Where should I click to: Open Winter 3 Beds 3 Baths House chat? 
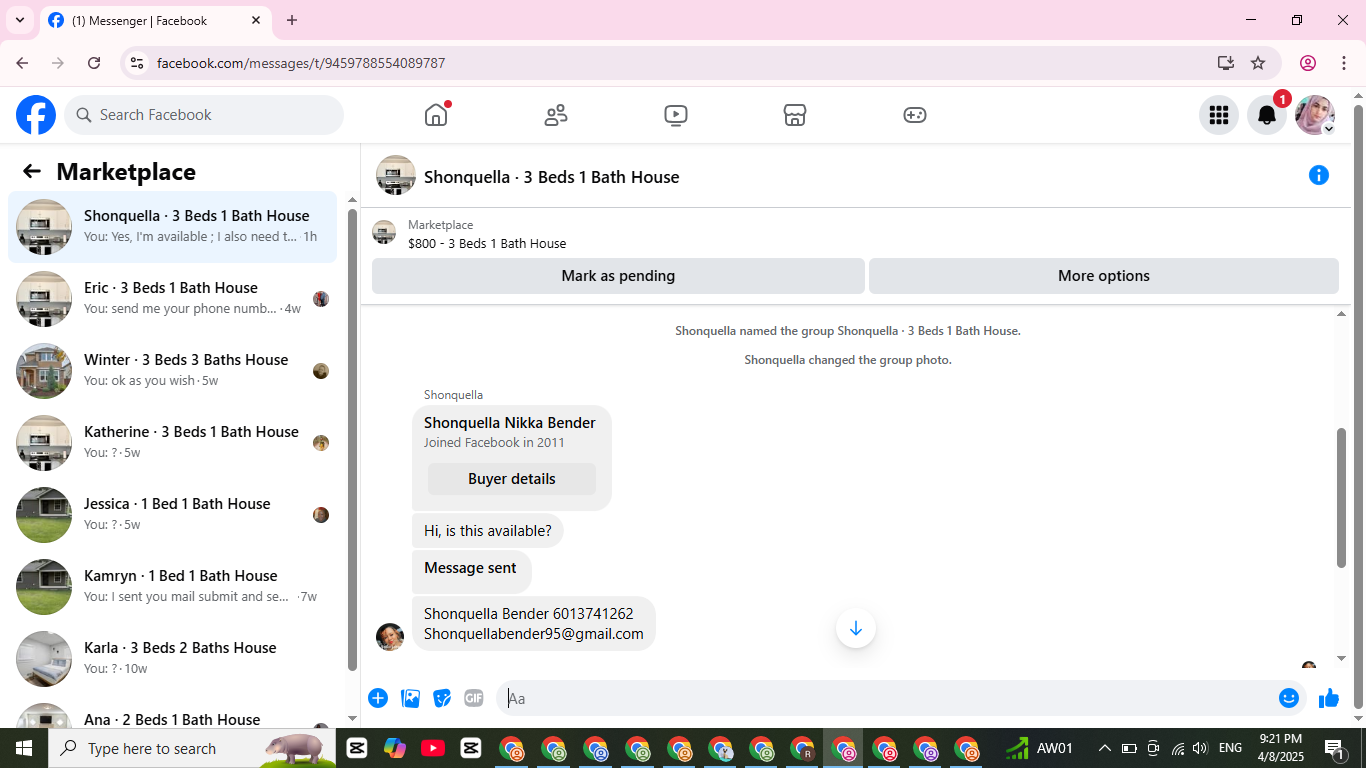[173, 371]
